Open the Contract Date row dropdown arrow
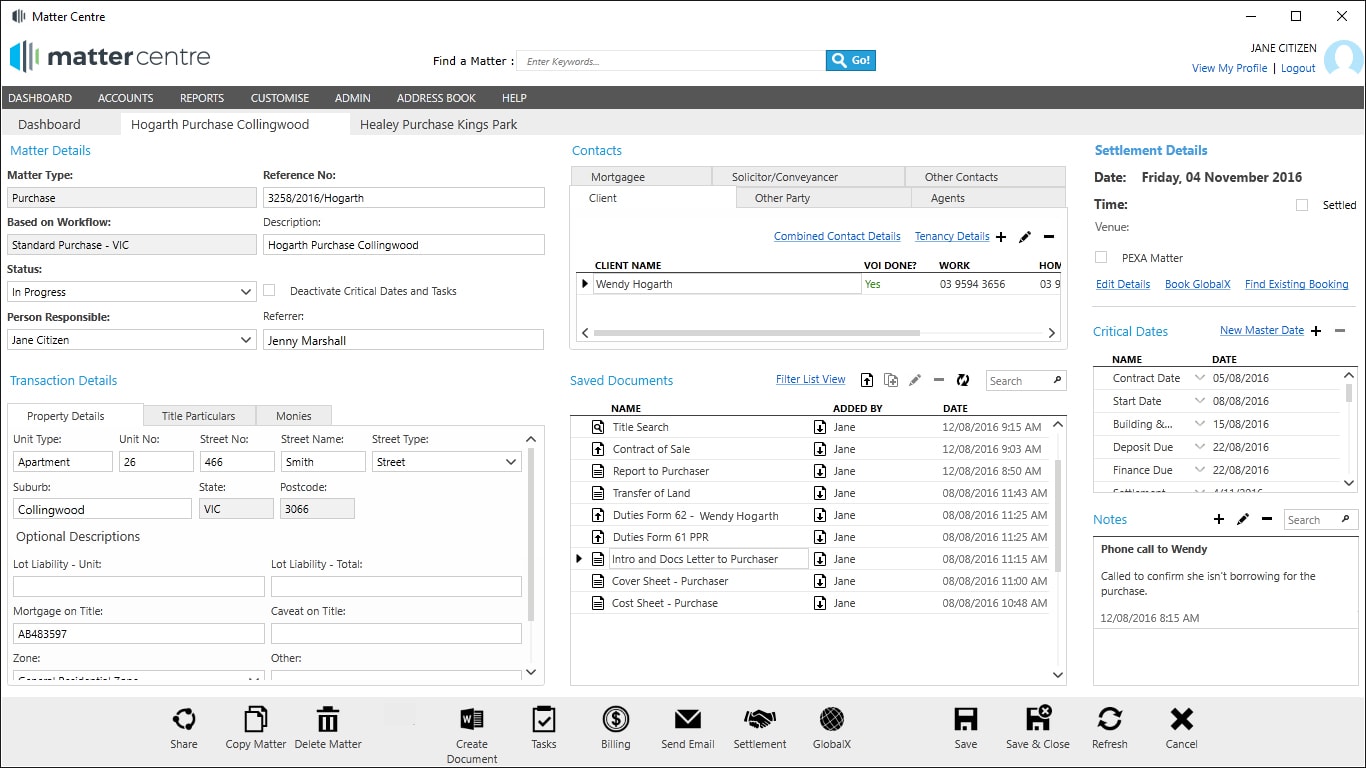 (1200, 378)
